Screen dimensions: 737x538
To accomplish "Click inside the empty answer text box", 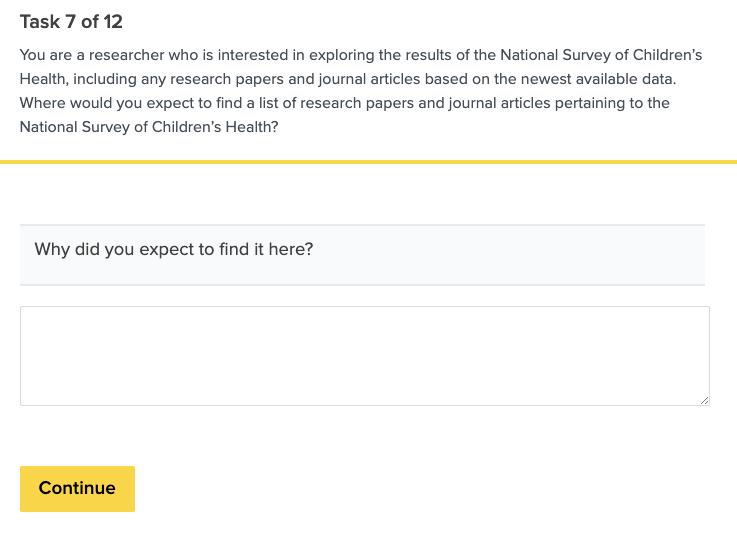I will point(364,355).
